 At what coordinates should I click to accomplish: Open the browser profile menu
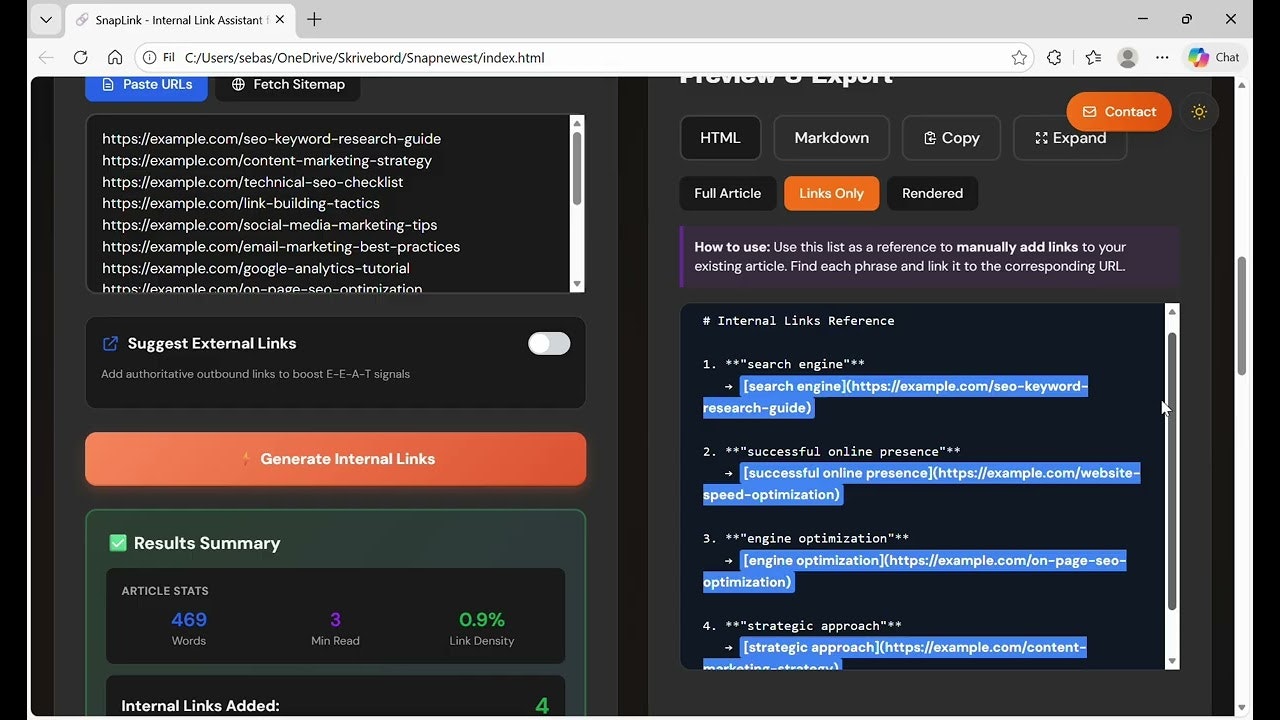(x=1128, y=57)
